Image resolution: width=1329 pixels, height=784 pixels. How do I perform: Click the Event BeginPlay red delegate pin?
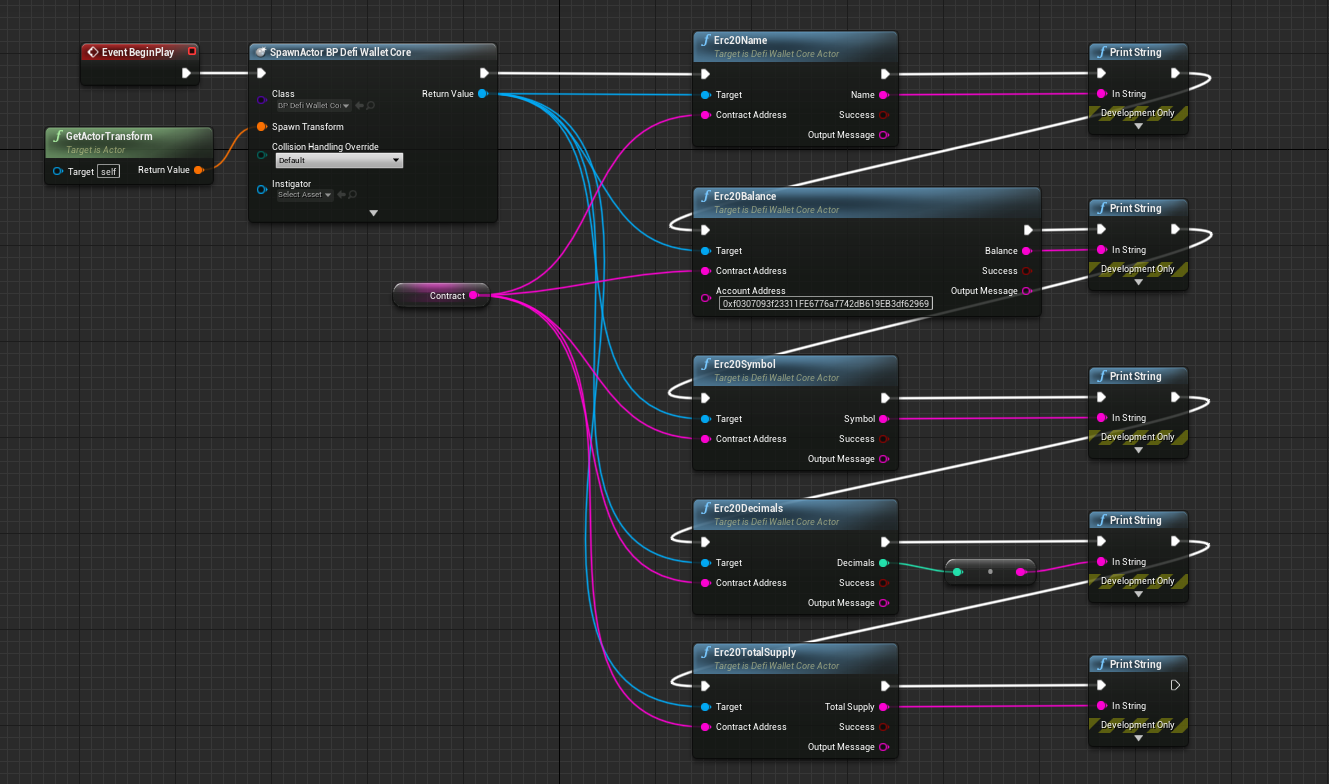click(x=192, y=52)
